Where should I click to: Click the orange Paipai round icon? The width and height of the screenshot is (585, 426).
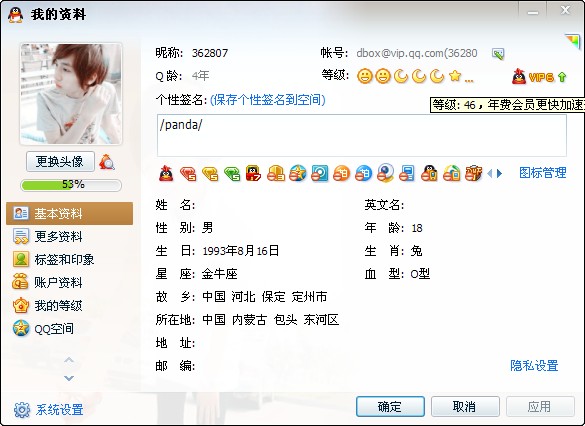[x=341, y=173]
